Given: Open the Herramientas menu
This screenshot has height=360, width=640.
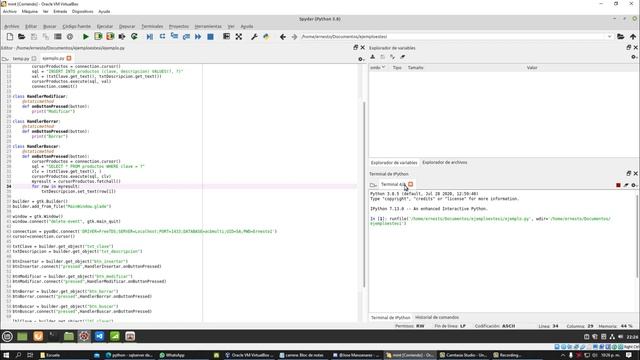Looking at the screenshot, I should [x=208, y=27].
